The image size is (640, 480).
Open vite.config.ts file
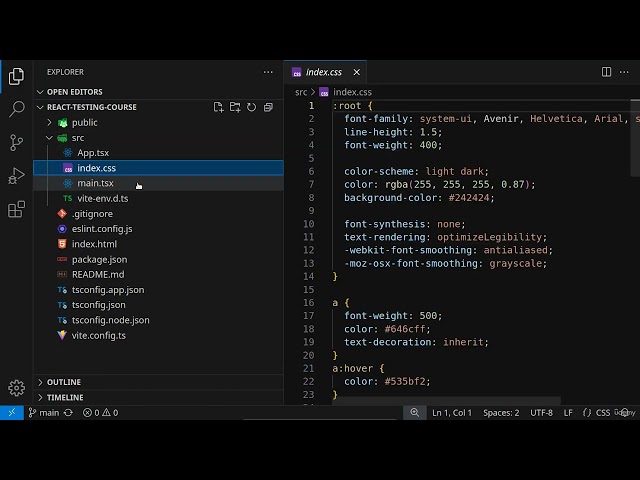click(x=158, y=336)
